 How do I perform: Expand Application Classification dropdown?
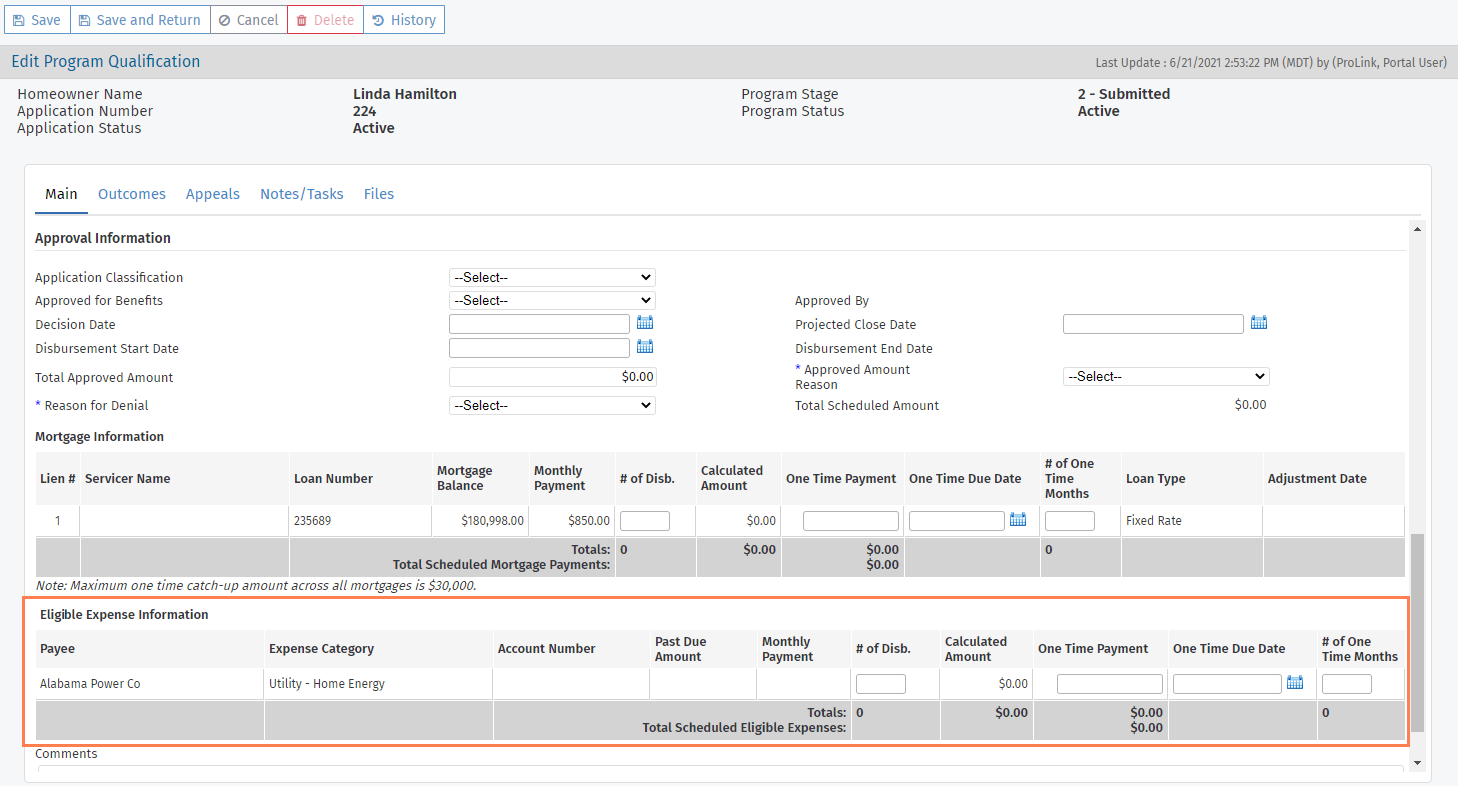point(552,277)
